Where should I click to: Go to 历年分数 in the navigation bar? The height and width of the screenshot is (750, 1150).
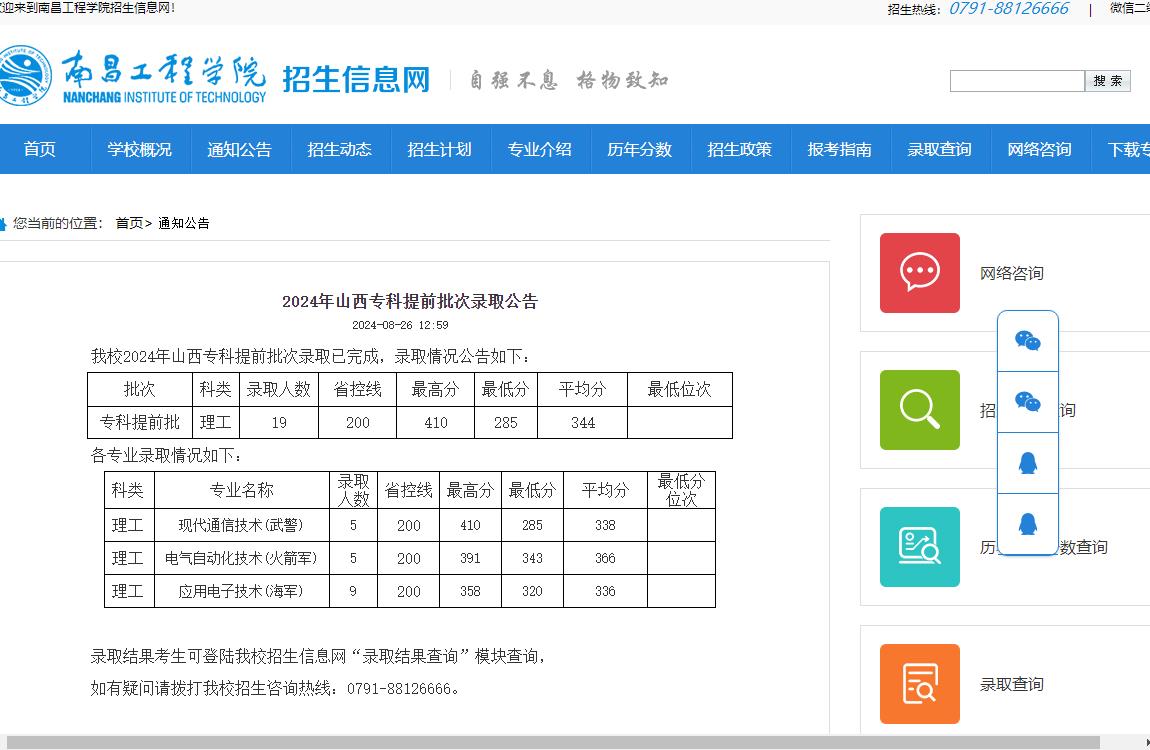tap(639, 149)
